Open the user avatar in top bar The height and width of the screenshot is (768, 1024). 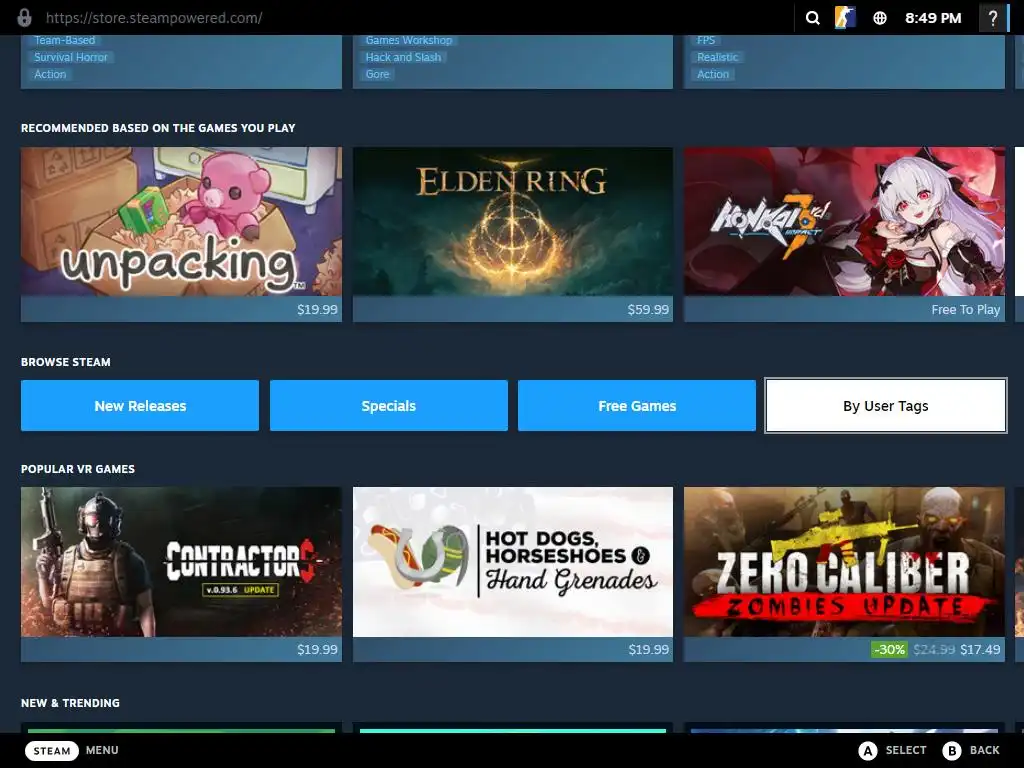[x=845, y=18]
